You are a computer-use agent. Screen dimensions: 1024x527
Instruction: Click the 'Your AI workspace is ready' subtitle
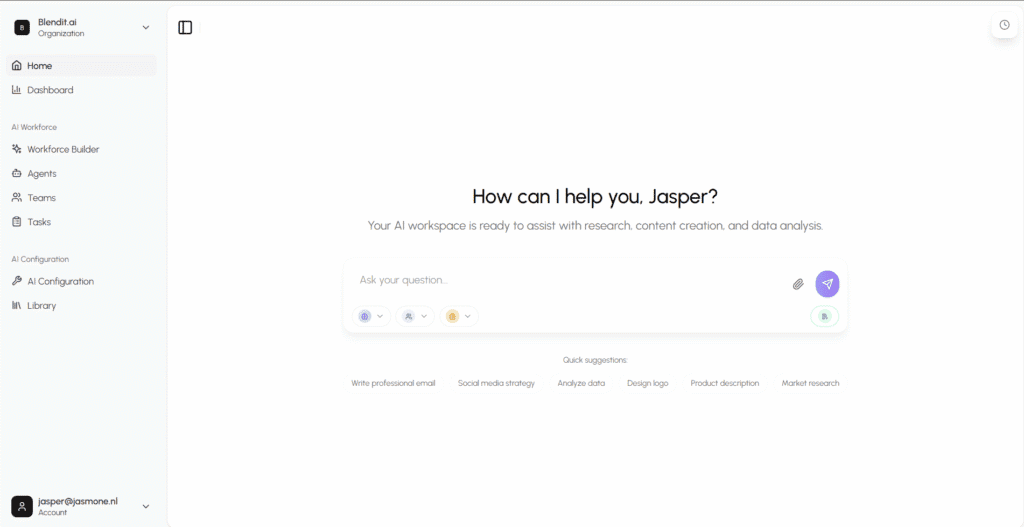pos(595,226)
